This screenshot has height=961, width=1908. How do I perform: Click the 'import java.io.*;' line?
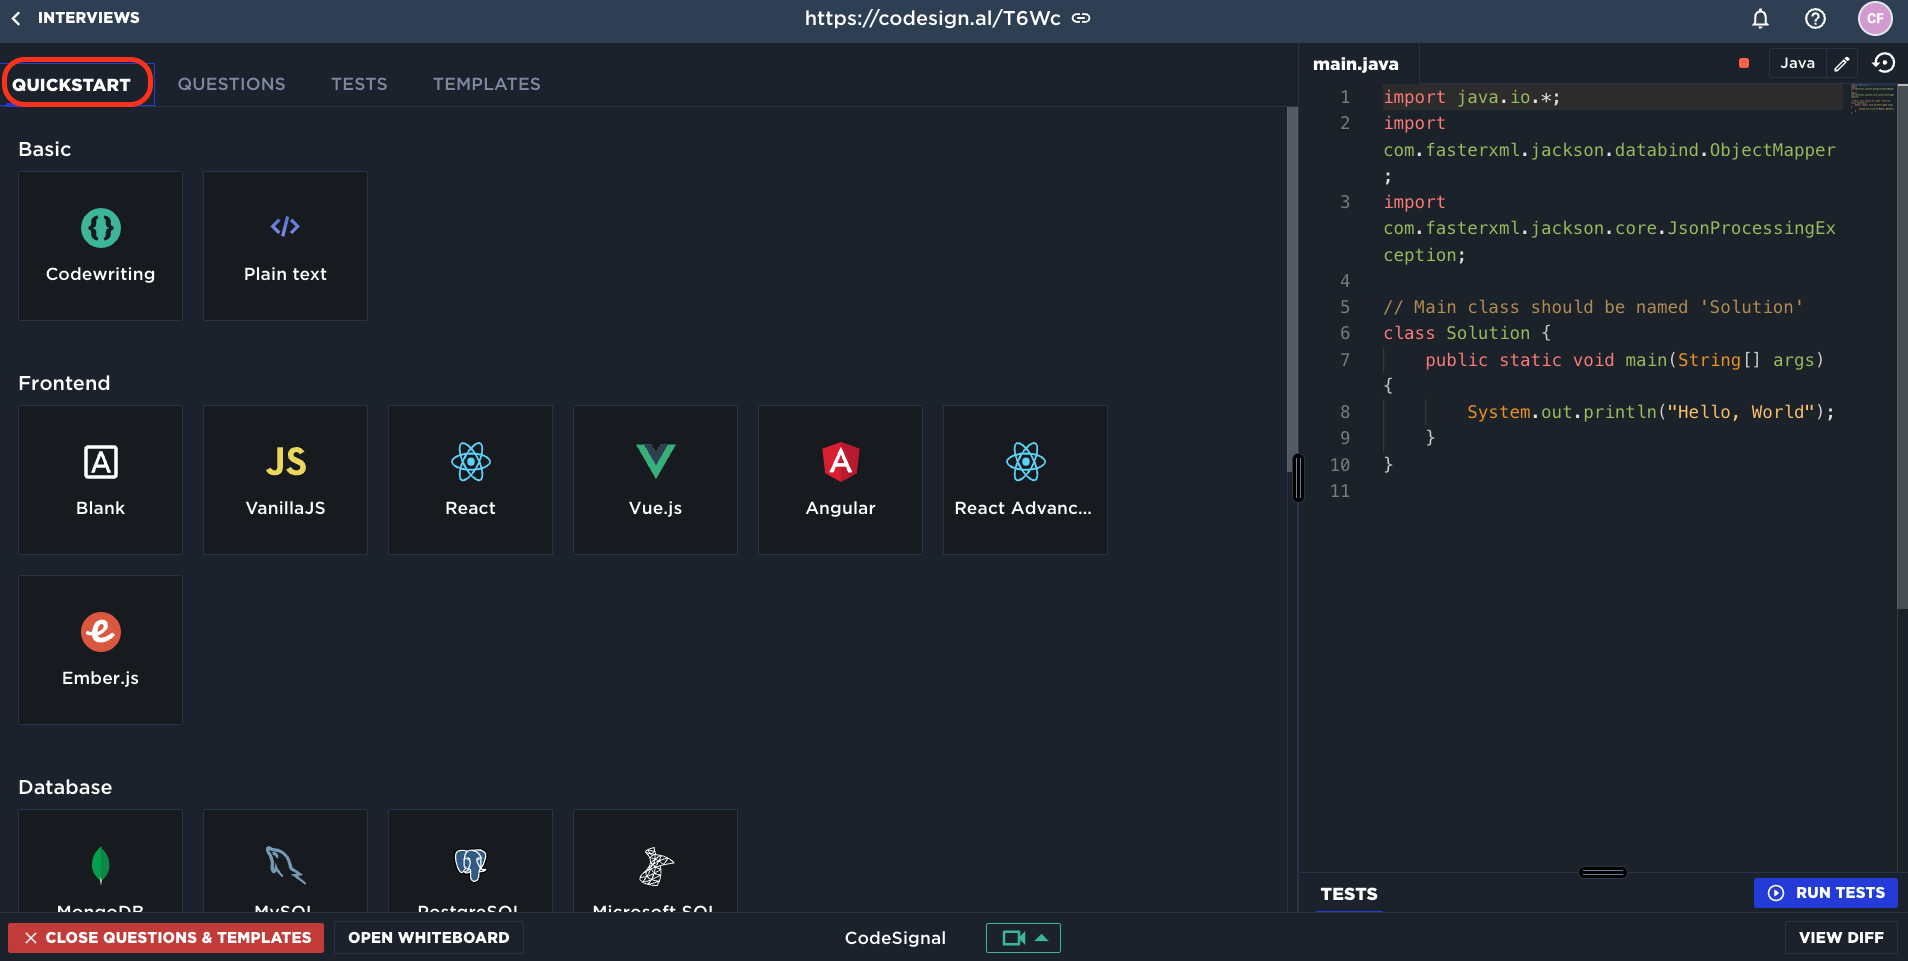(1472, 97)
